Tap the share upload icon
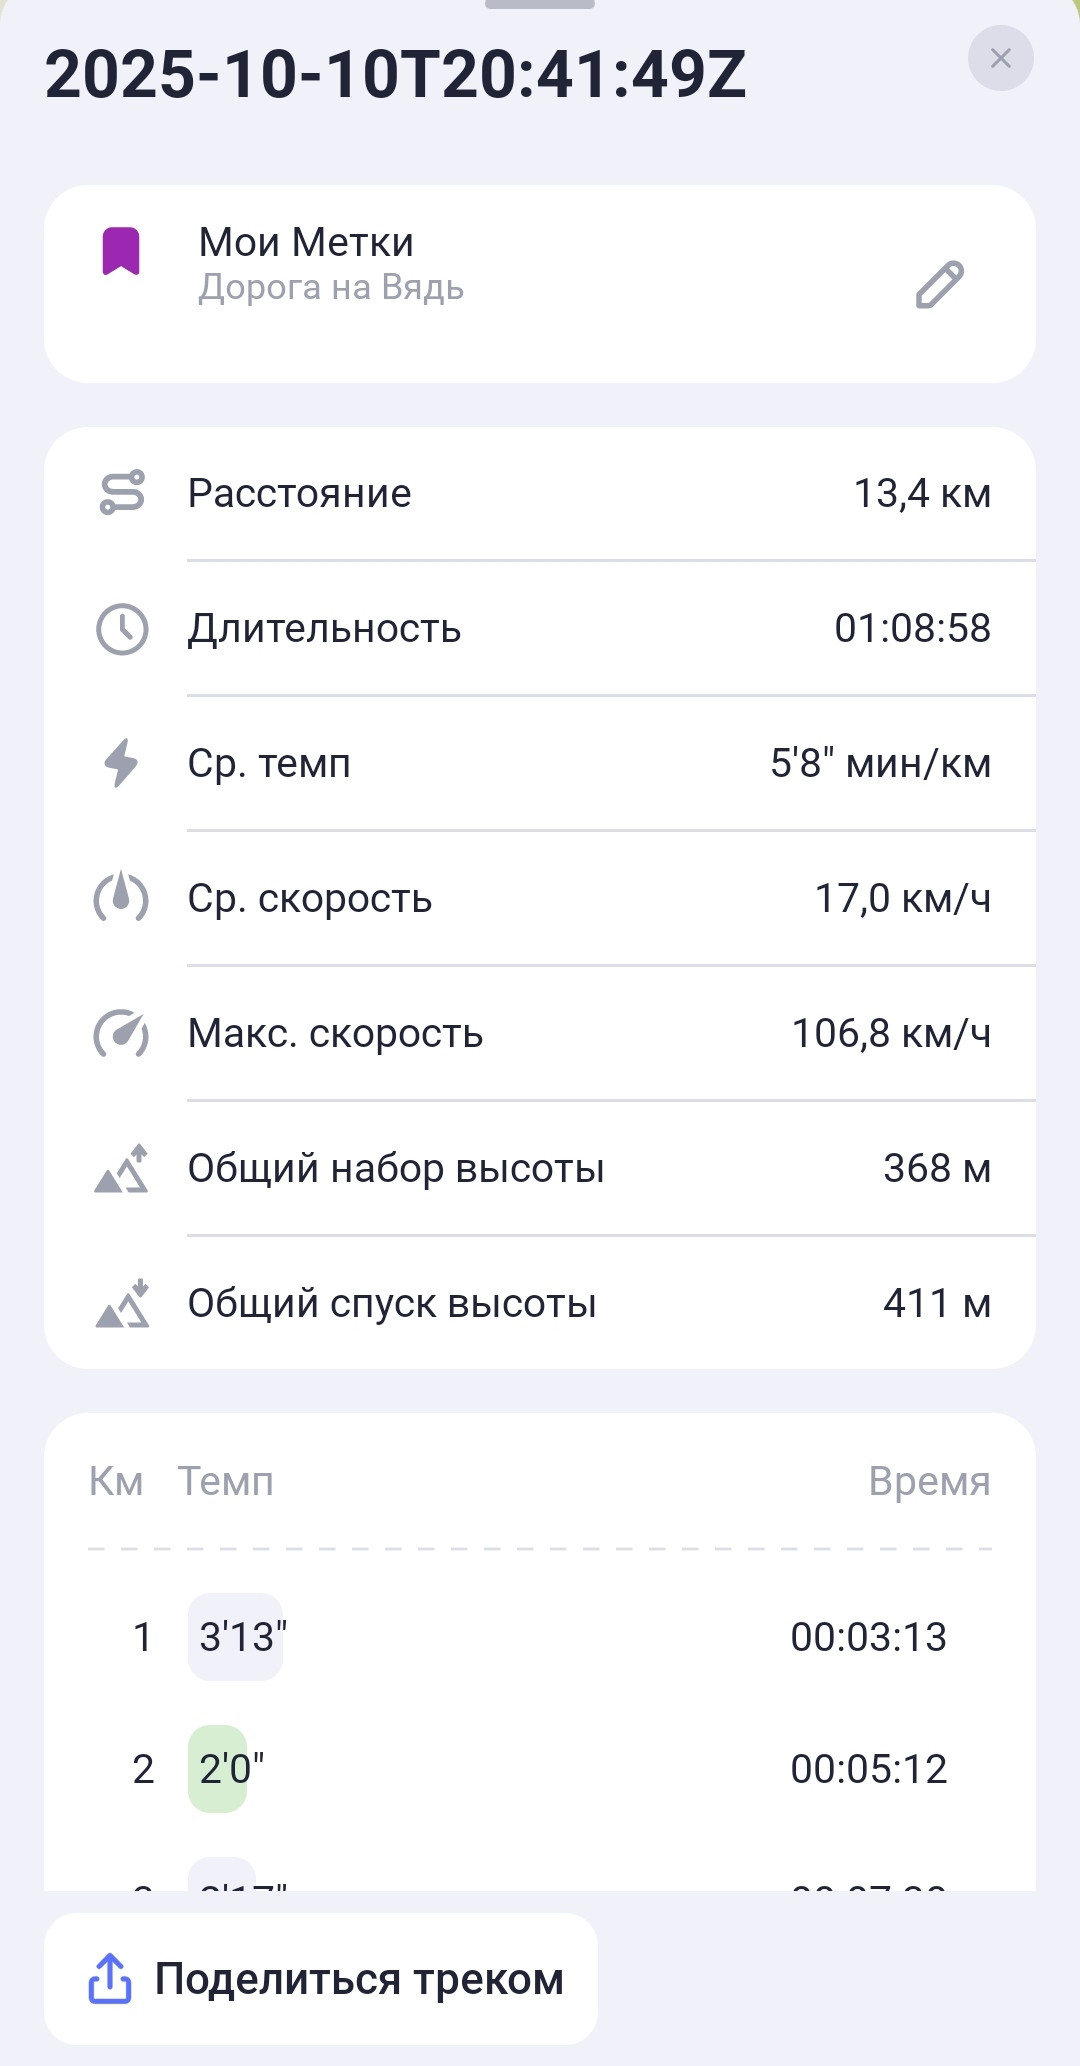This screenshot has width=1080, height=2066. [110, 1979]
